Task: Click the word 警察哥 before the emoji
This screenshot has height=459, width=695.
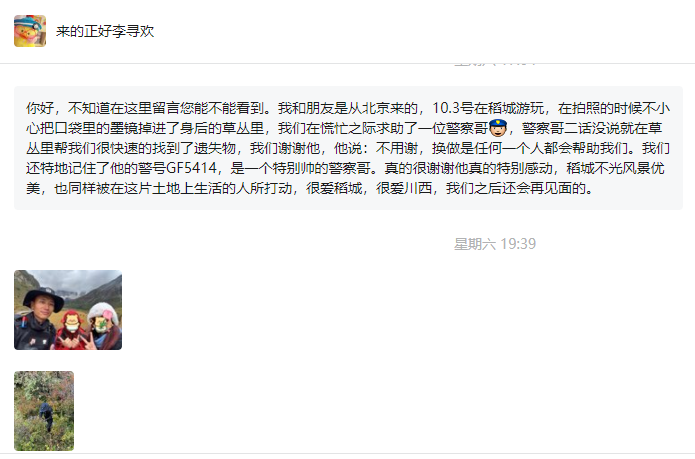Action: 467,128
